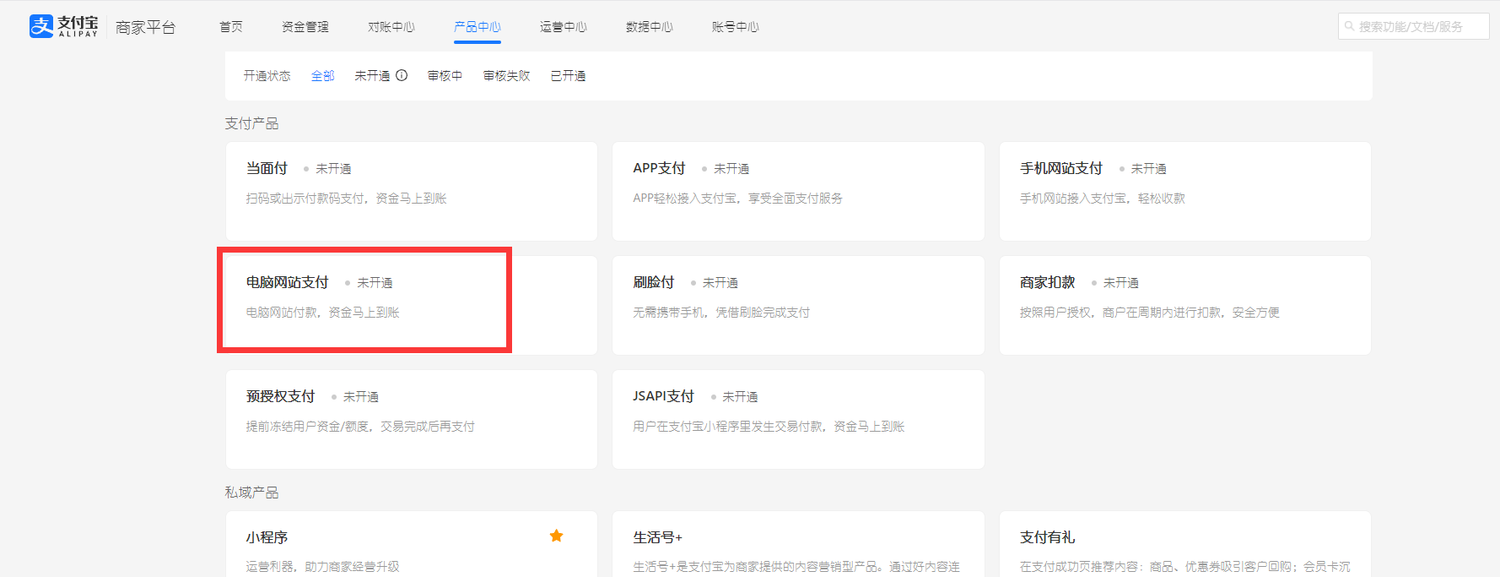Open the 资金管理 menu

tap(305, 27)
